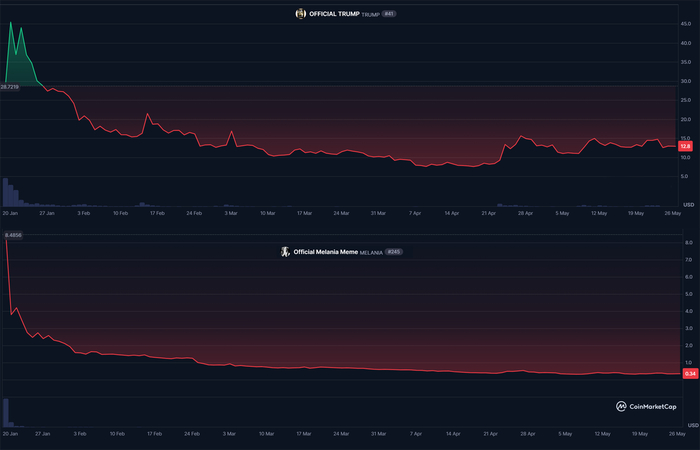Click the OFFICIAL TRUMP coin logo icon
This screenshot has width=700, height=450.
(x=300, y=13)
